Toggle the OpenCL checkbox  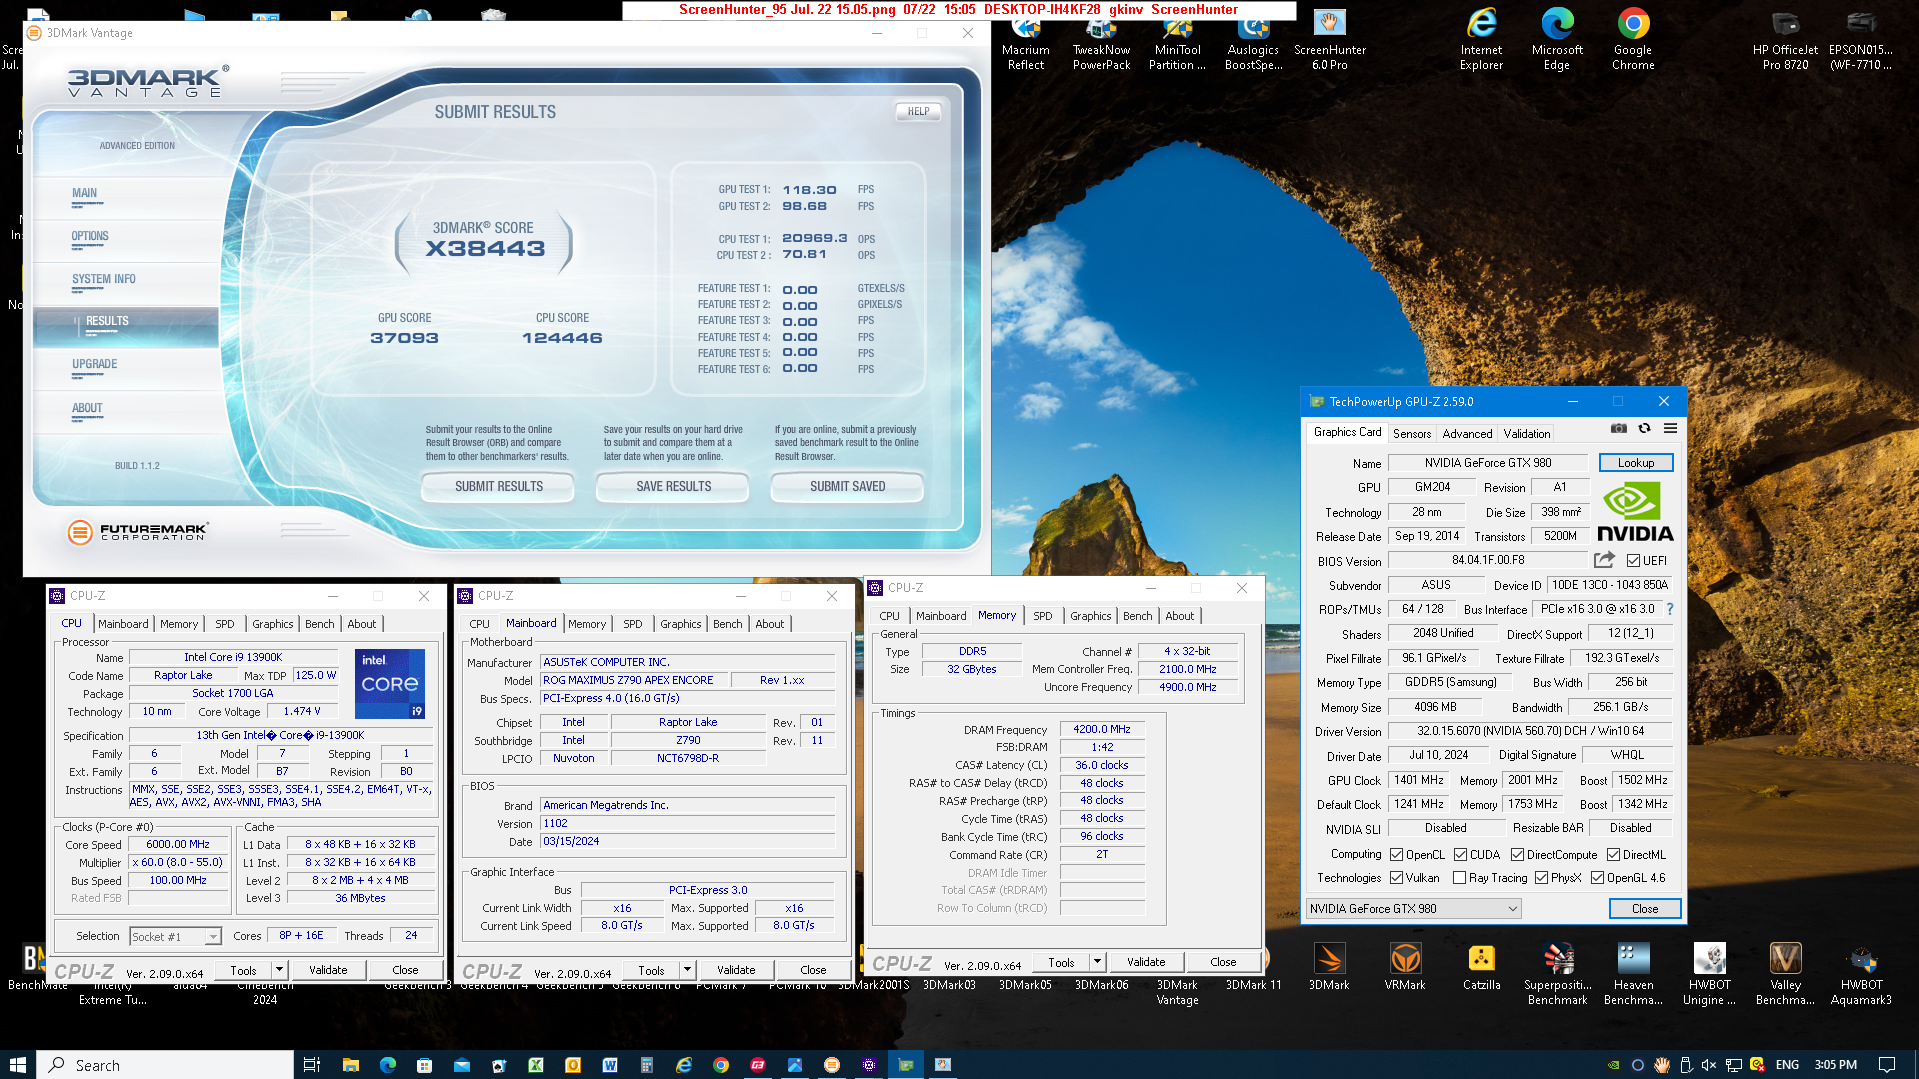coord(1396,855)
